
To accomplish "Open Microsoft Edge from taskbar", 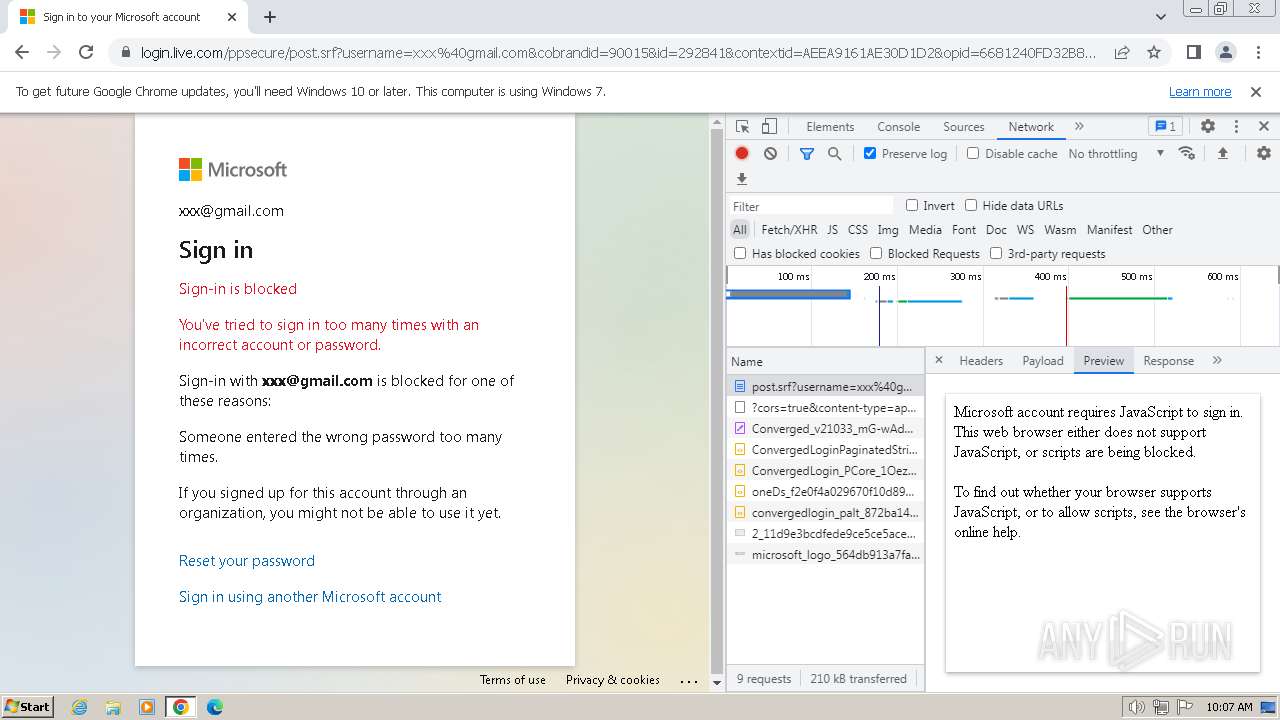I will [214, 707].
